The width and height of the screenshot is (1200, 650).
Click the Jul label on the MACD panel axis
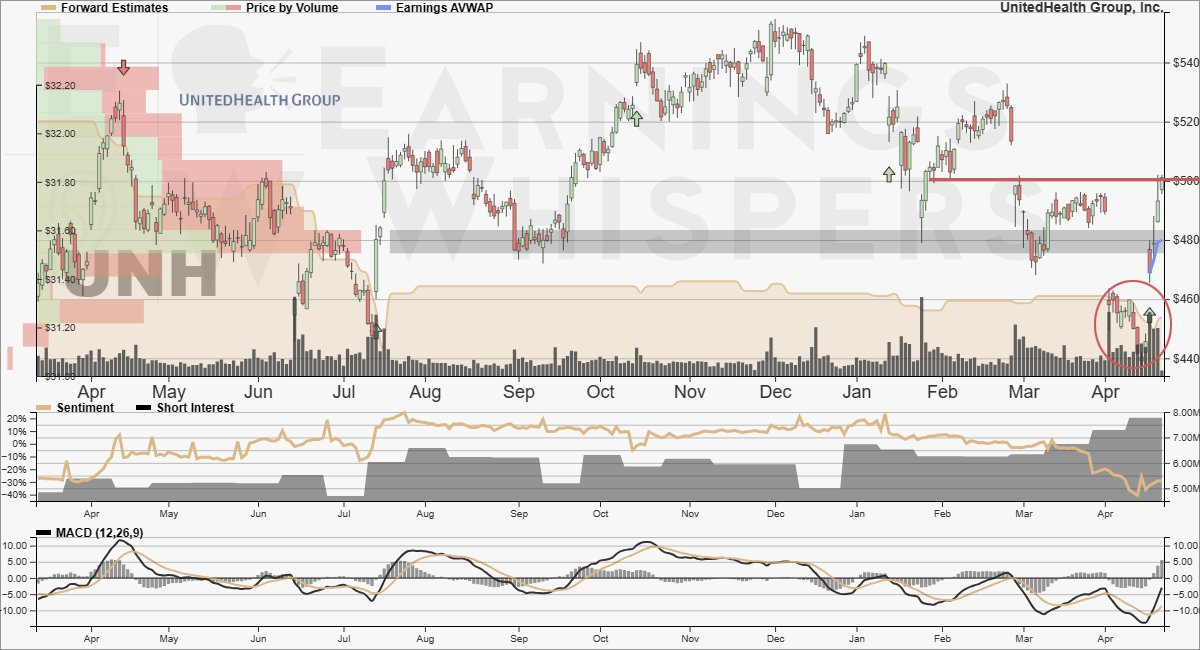pos(344,638)
